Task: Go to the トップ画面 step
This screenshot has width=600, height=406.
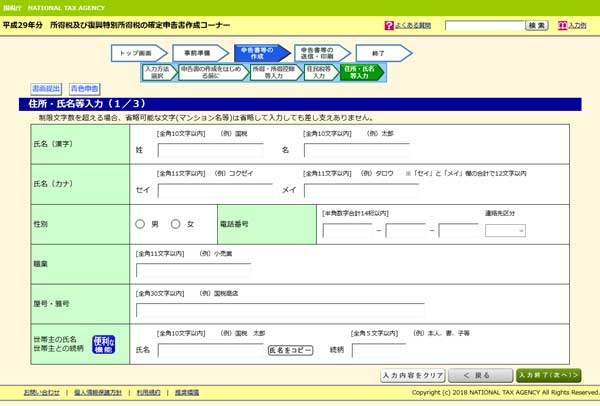Action: pyautogui.click(x=135, y=53)
